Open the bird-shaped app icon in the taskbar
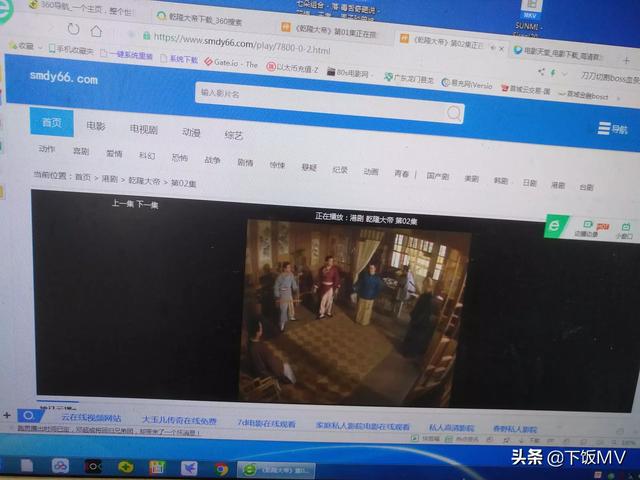 pos(189,468)
